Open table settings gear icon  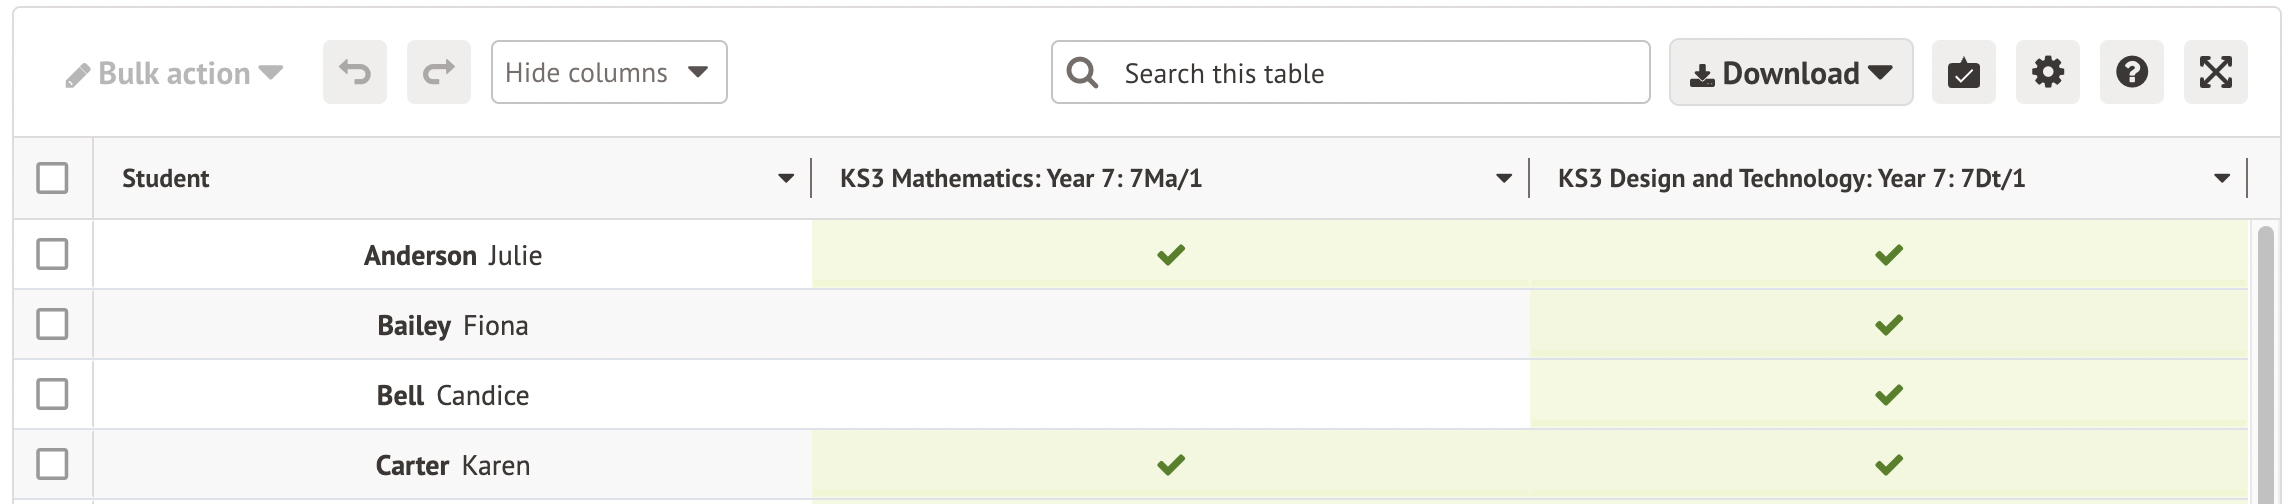pyautogui.click(x=2047, y=72)
